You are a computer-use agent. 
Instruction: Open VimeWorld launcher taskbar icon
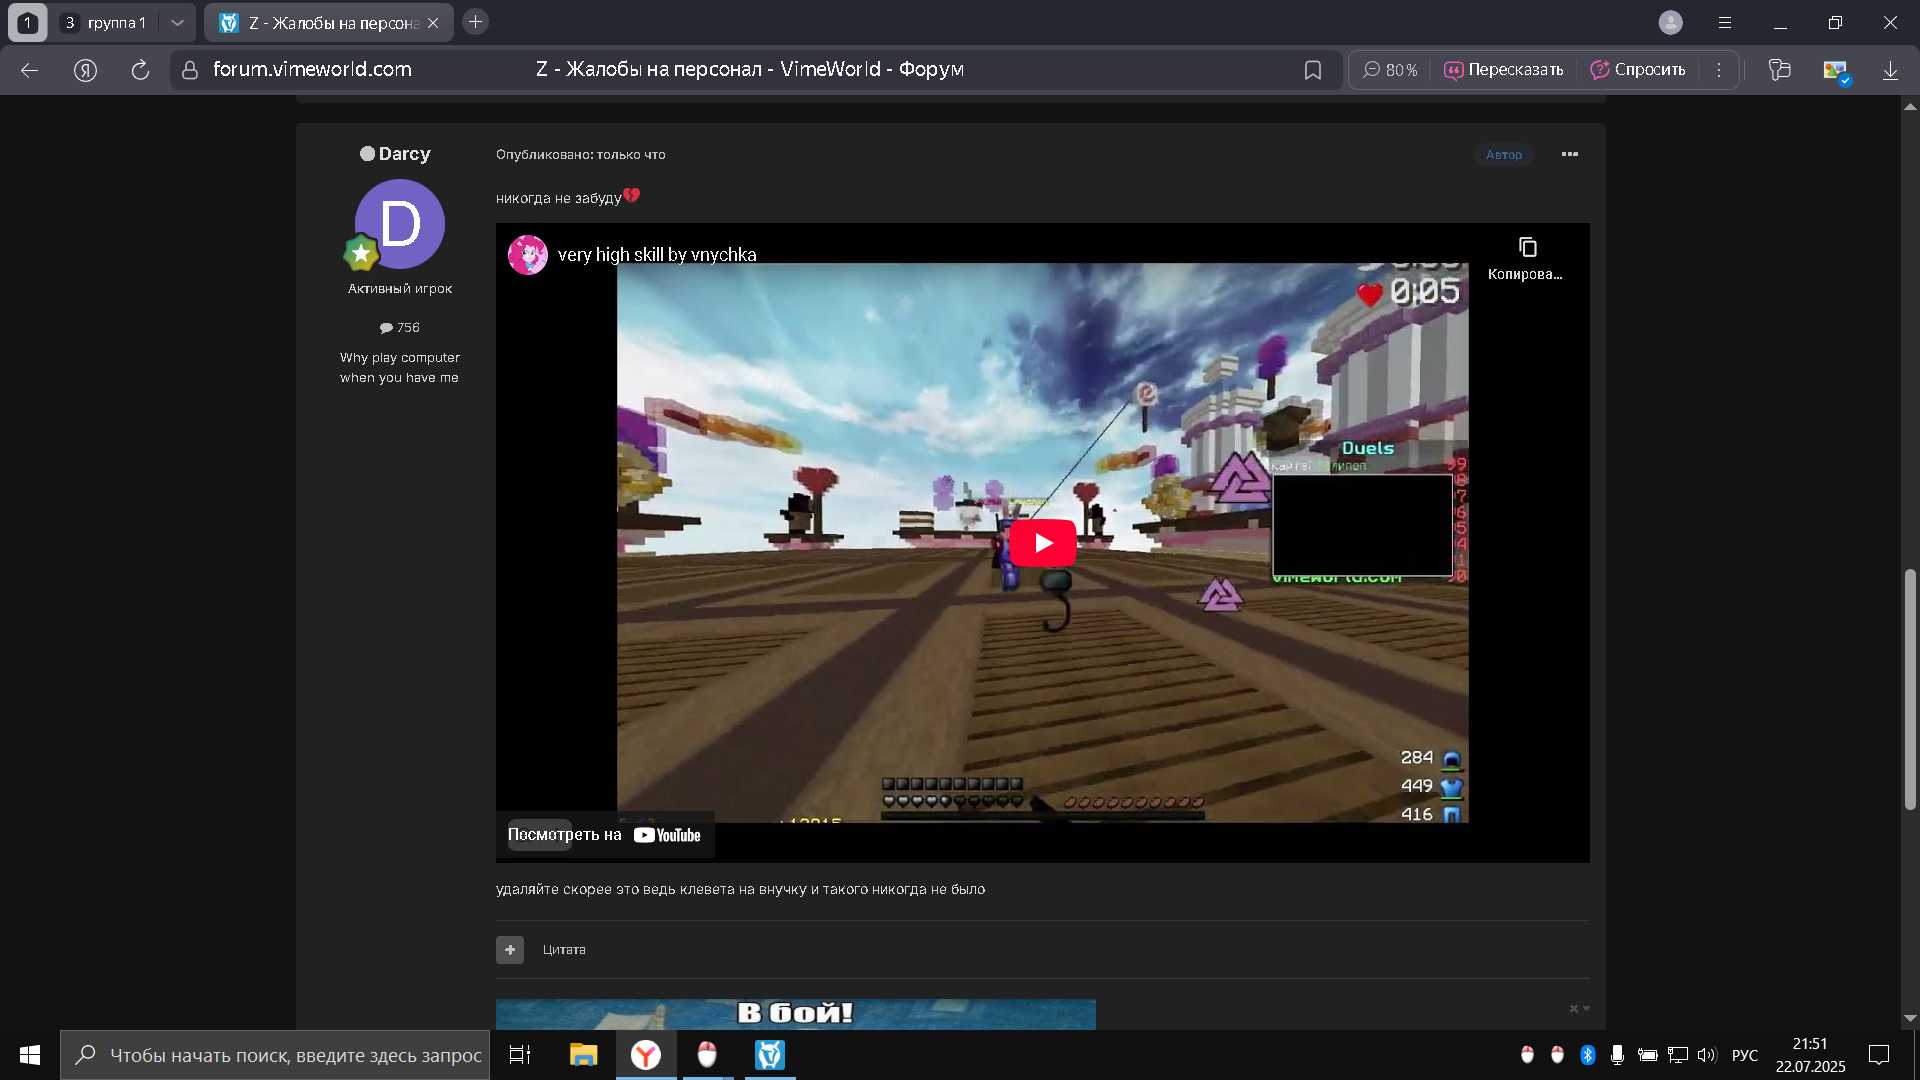click(770, 1055)
